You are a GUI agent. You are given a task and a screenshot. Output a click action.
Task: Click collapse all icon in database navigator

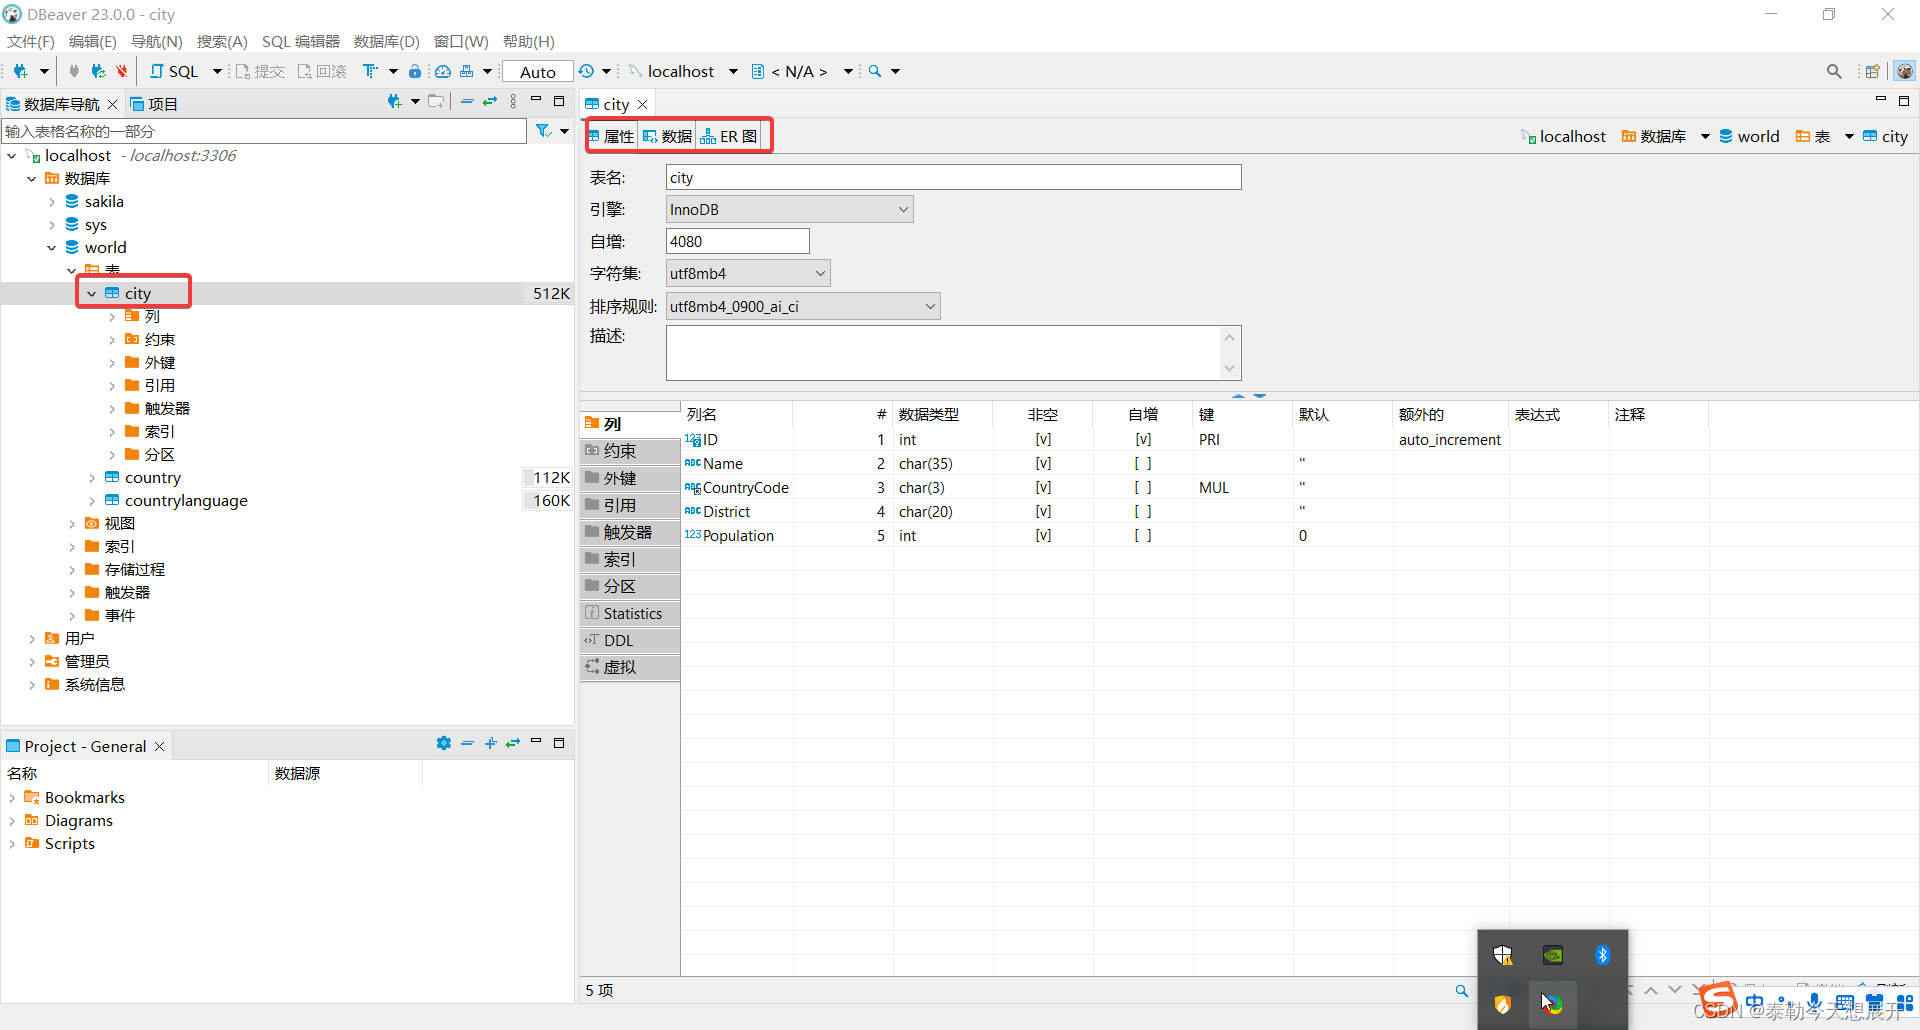click(x=467, y=101)
